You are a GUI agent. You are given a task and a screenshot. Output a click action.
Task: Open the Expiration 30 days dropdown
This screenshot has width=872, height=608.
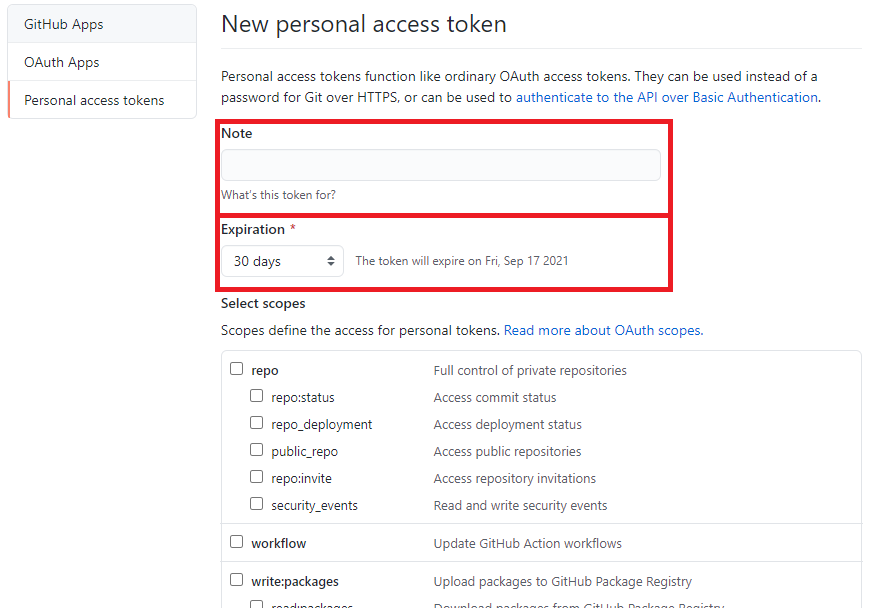[x=283, y=261]
